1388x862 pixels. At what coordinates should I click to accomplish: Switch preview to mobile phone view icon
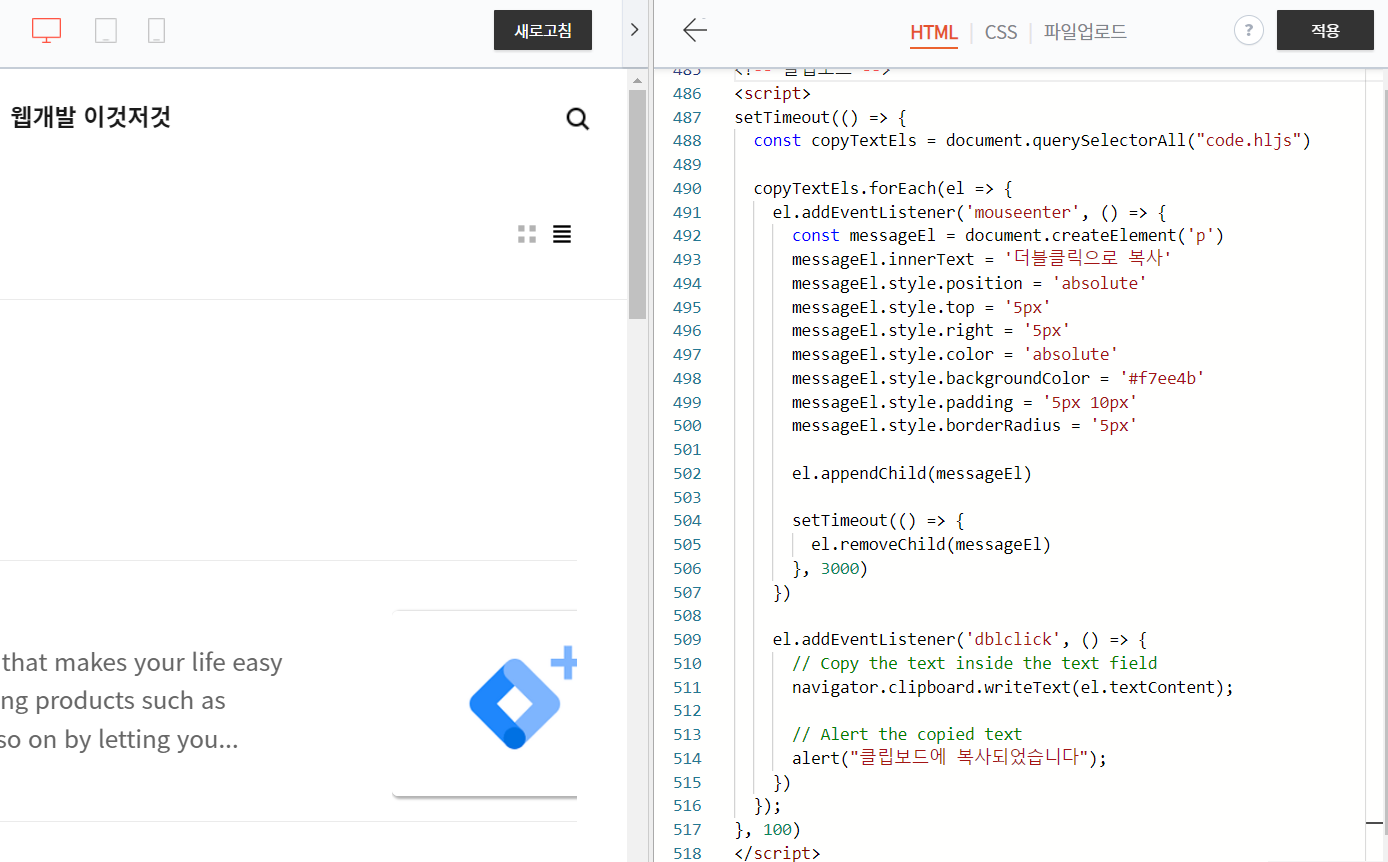click(156, 30)
